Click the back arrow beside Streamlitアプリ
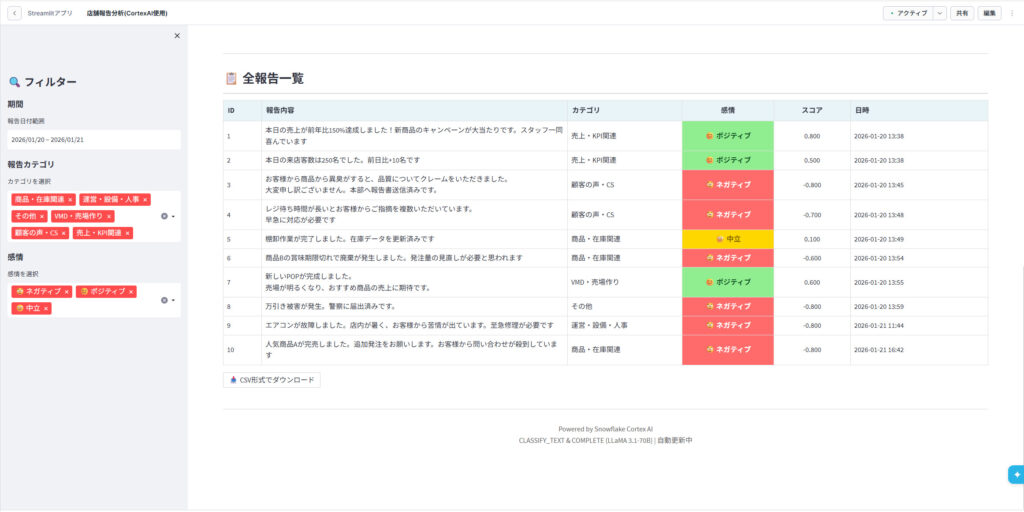The image size is (1024, 512). (15, 13)
